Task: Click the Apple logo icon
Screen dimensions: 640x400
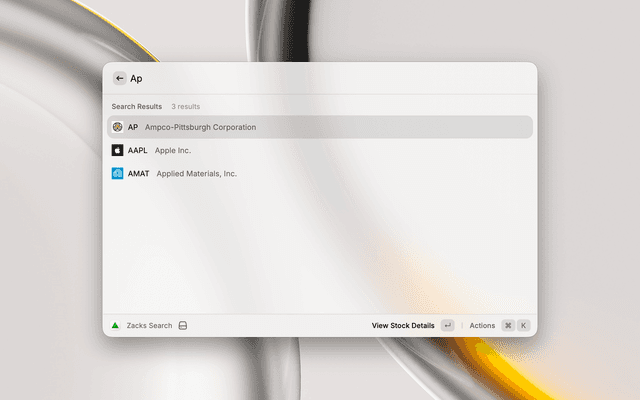Action: (x=117, y=150)
